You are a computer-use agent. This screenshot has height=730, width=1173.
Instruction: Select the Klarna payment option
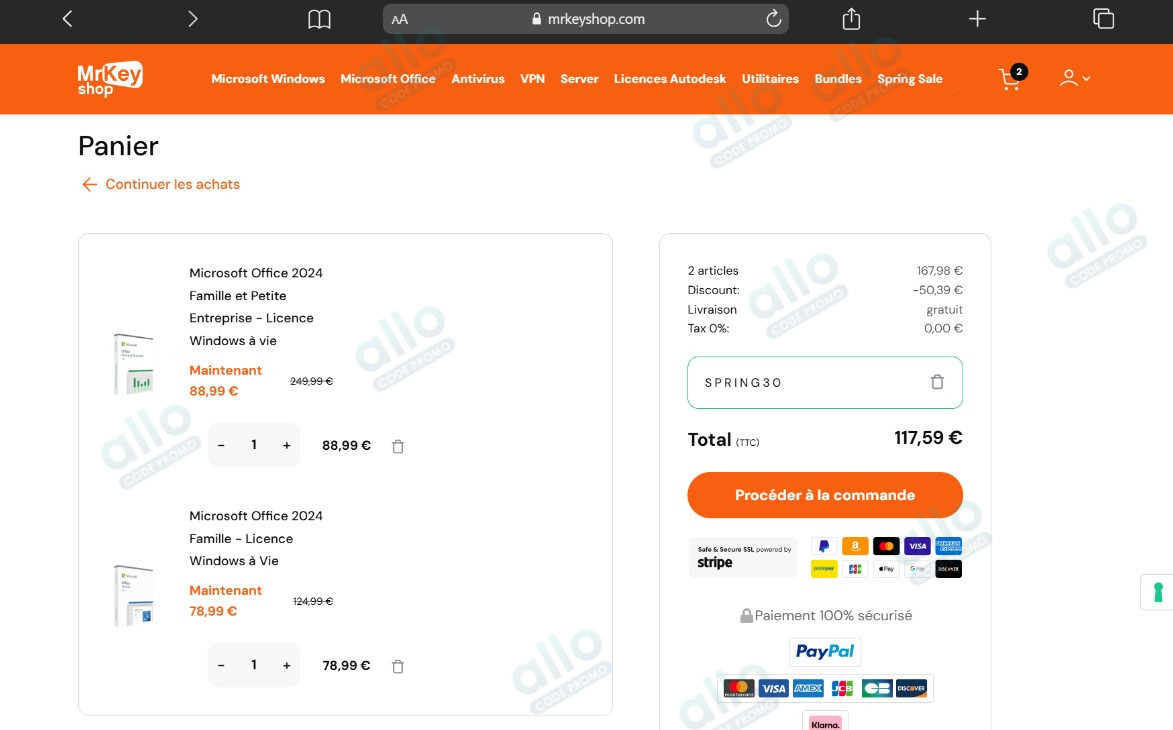click(824, 722)
